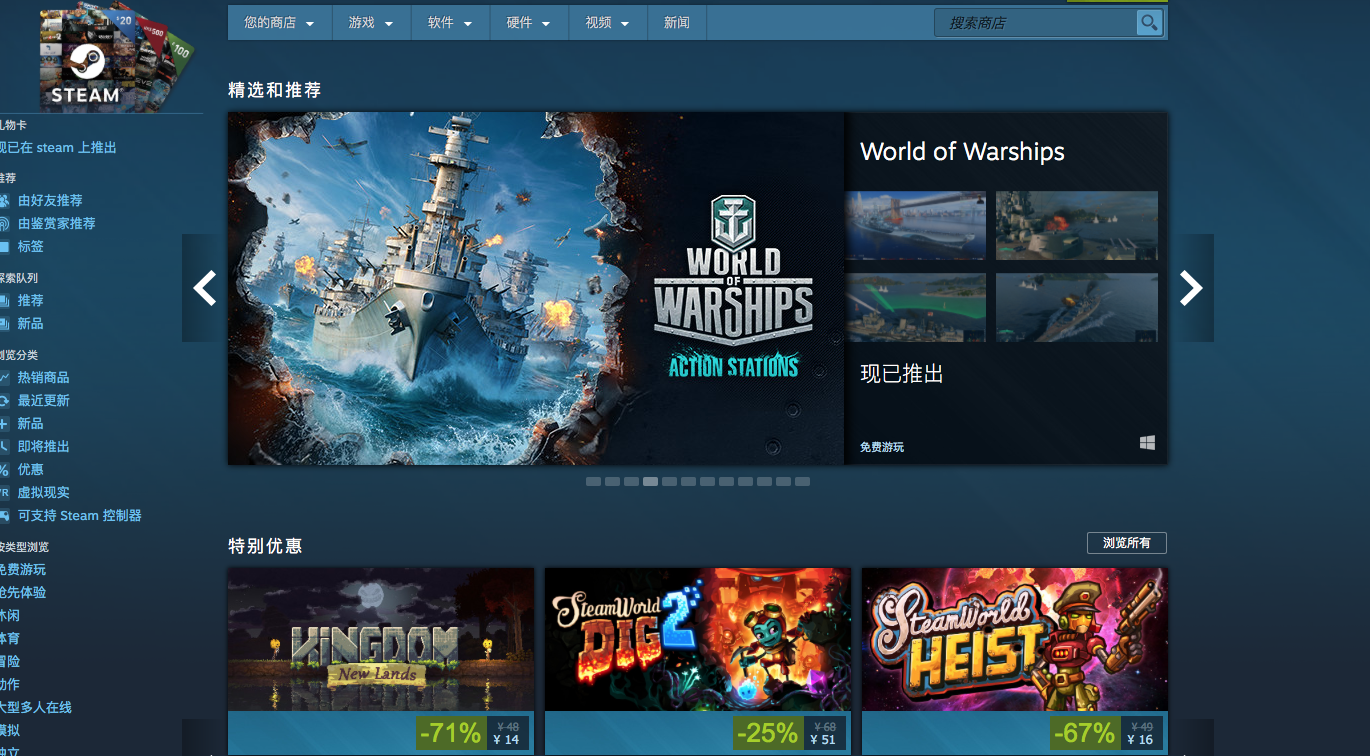Click the percent icon beside 优惠
Screen dimensions: 1370x756
click(x=5, y=470)
